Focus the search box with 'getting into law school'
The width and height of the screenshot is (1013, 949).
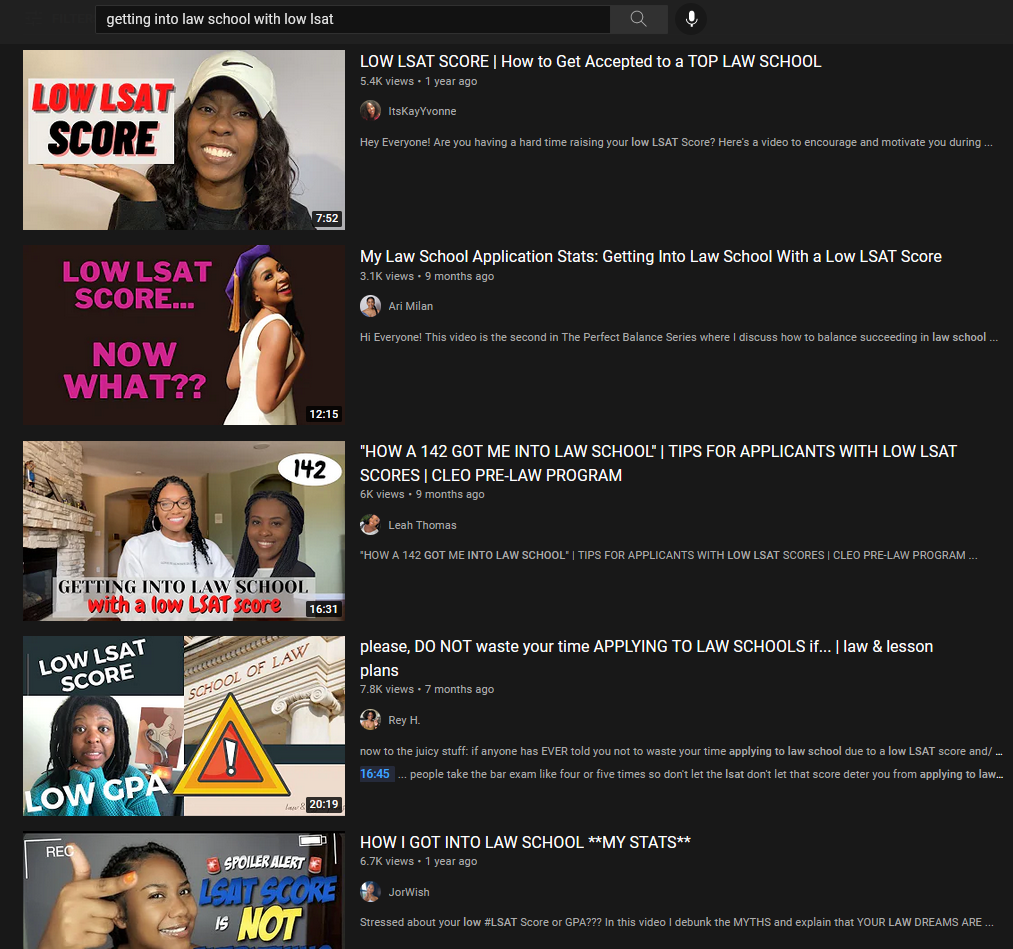353,19
